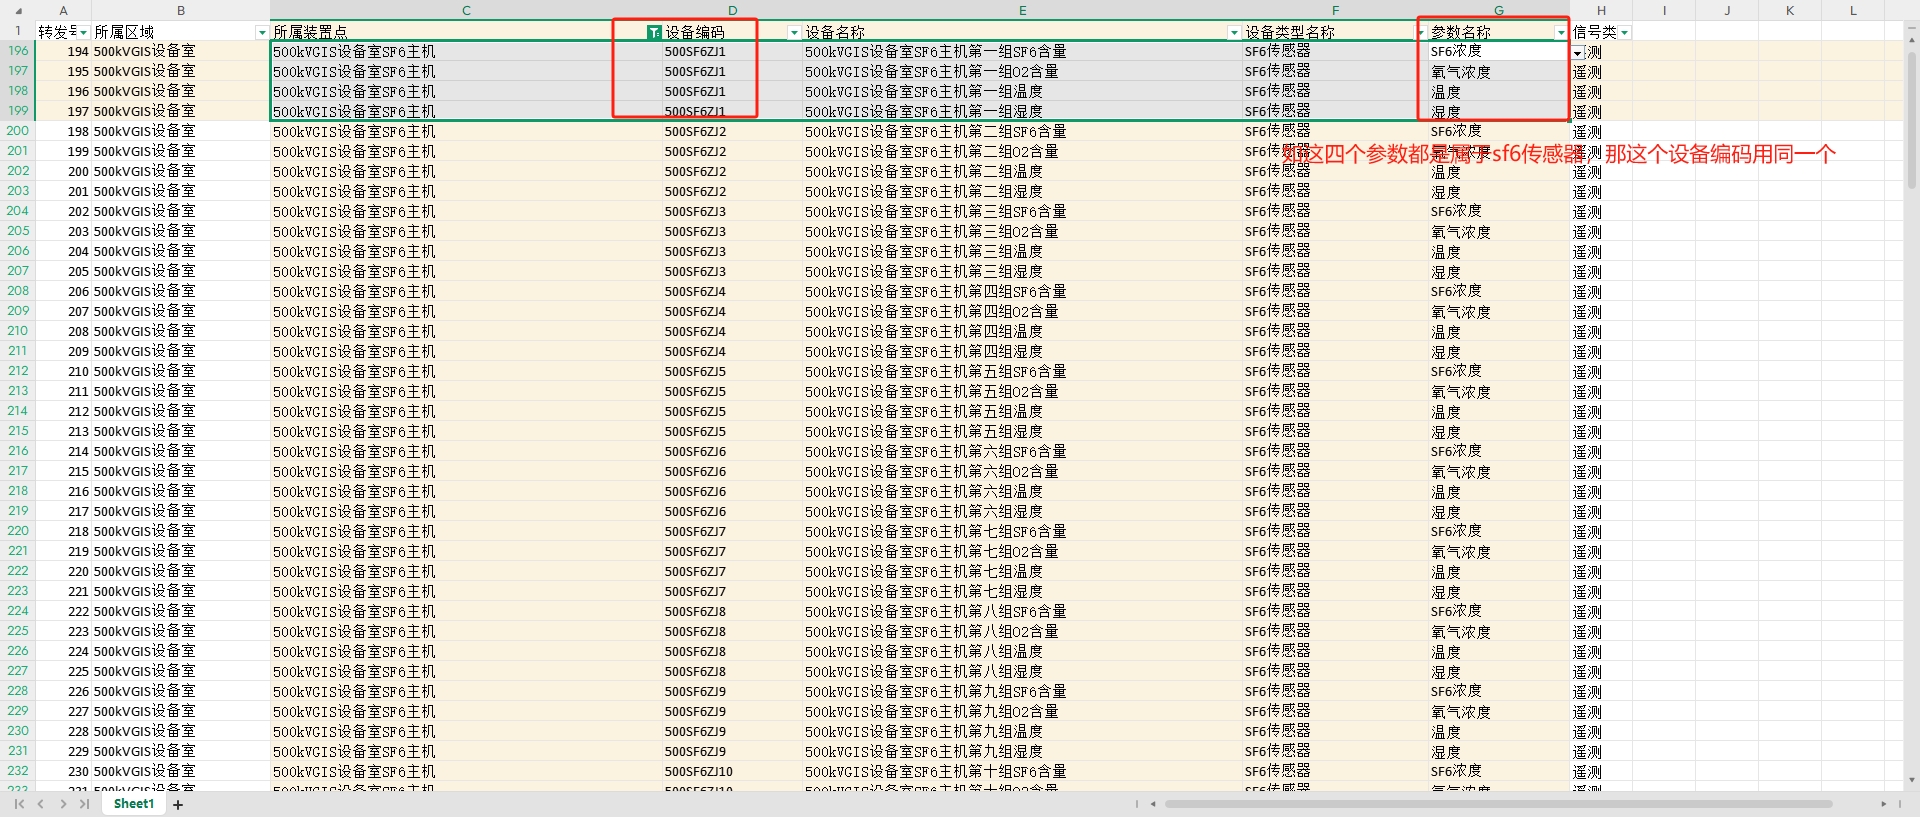Image resolution: width=1920 pixels, height=817 pixels.
Task: Go to next sheet with arrow
Action: pyautogui.click(x=63, y=804)
